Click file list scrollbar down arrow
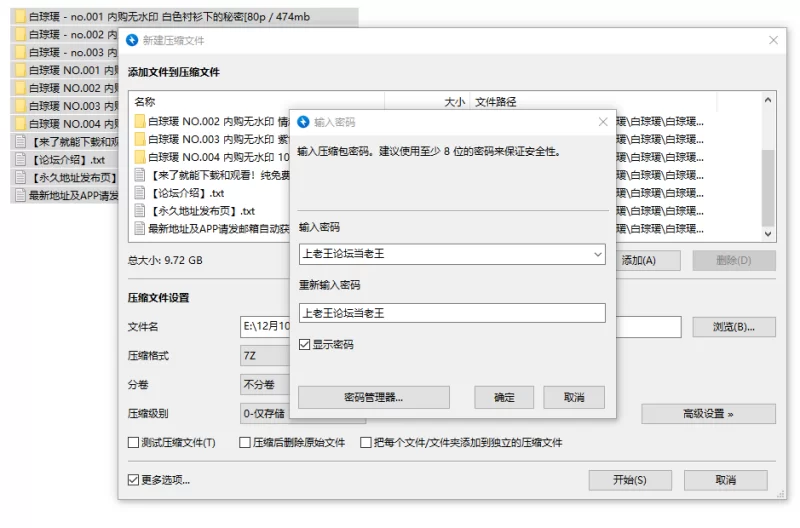The width and height of the screenshot is (800, 528). (x=768, y=234)
